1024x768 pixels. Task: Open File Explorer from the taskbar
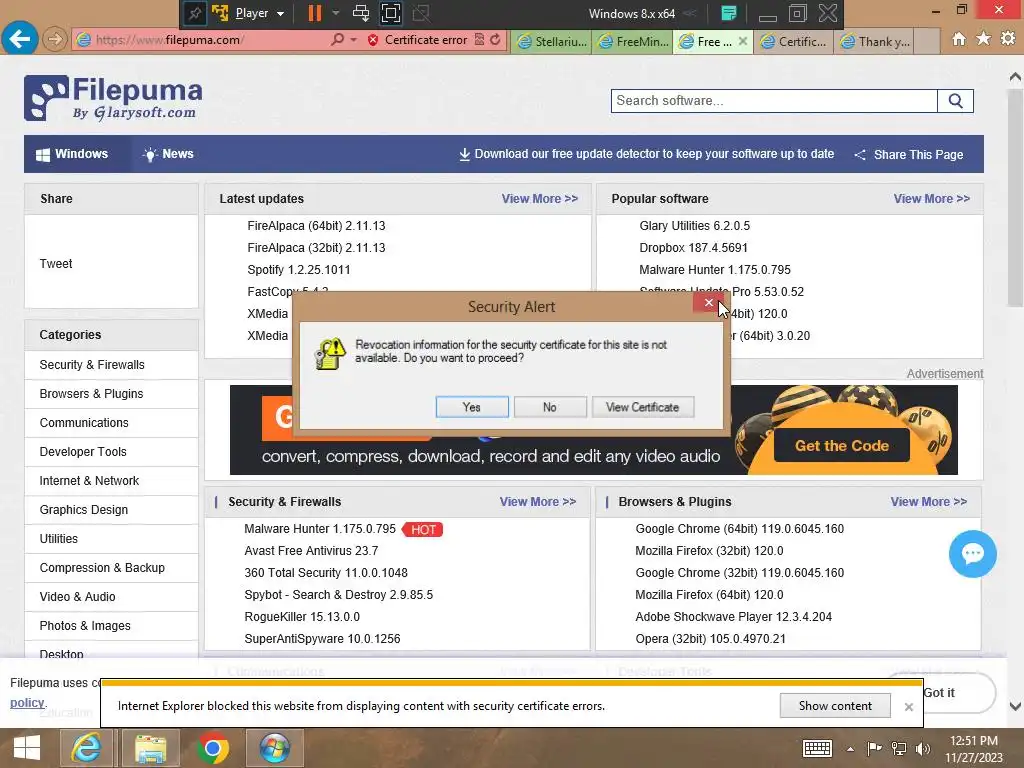(151, 748)
